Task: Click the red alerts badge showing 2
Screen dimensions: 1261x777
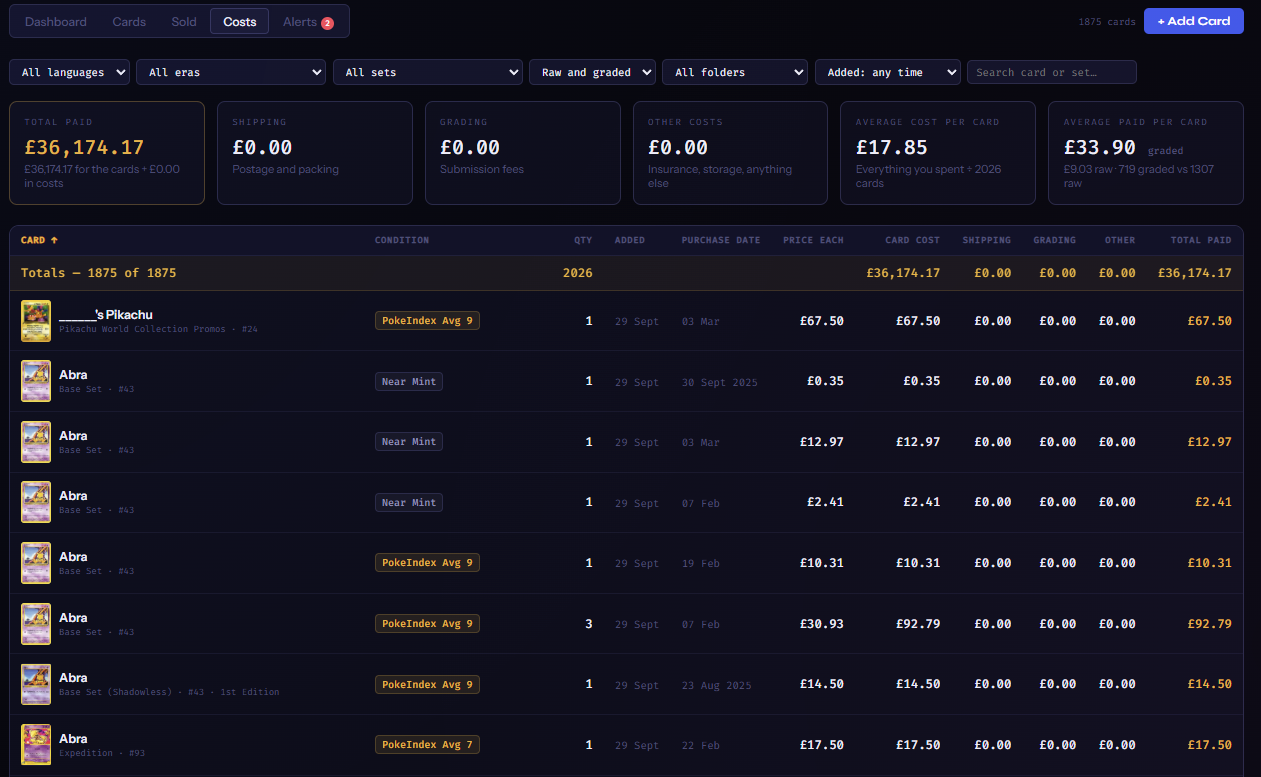Action: point(327,23)
